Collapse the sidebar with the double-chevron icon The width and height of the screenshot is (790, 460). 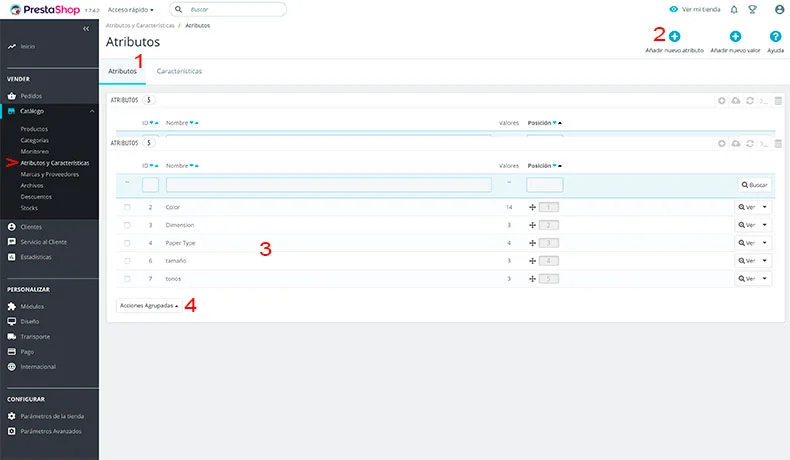click(86, 29)
